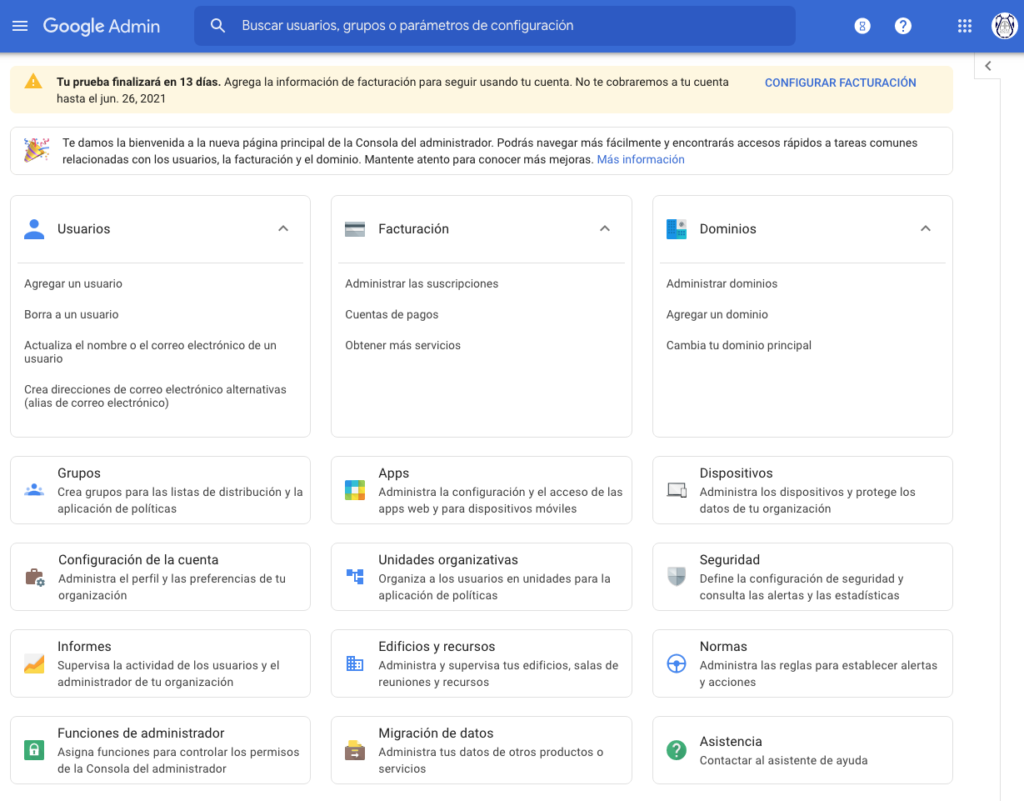Click Crea direcciones de correo electrónico alternativas
This screenshot has height=801, width=1024.
click(x=155, y=396)
